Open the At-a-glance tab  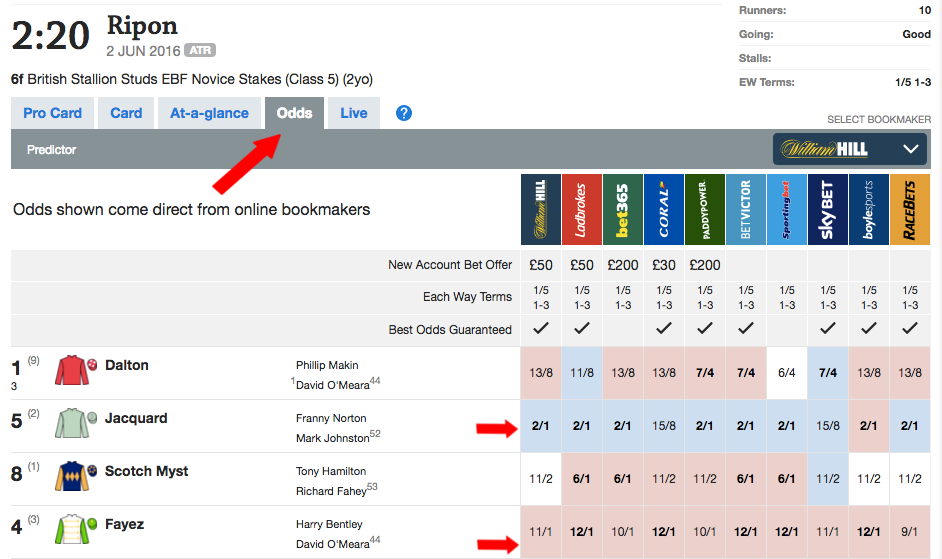click(x=209, y=113)
